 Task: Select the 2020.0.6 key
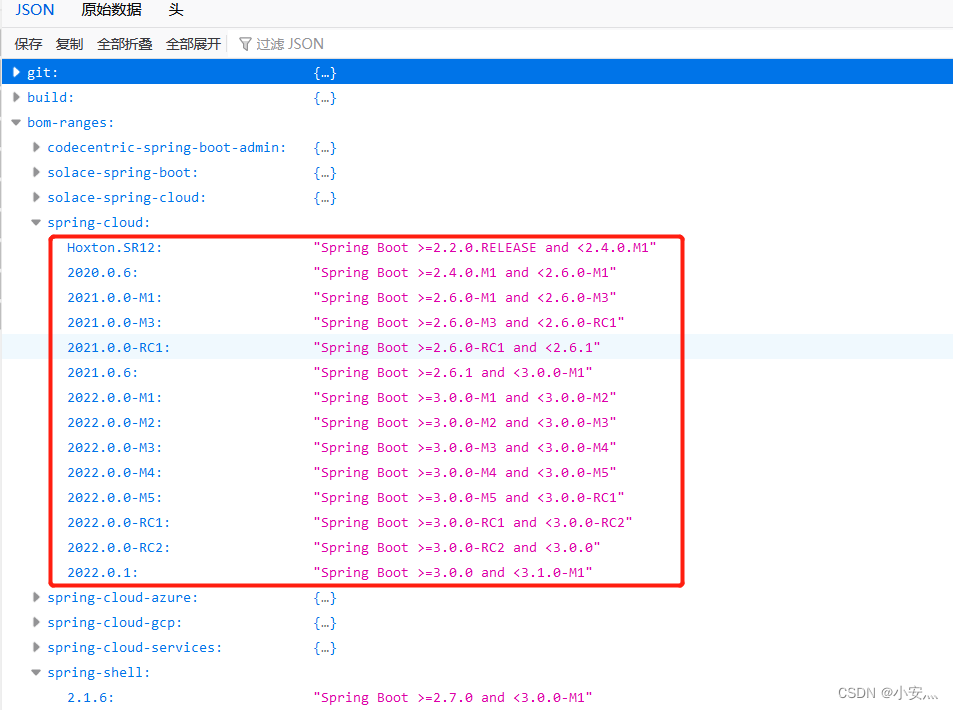[x=103, y=273]
